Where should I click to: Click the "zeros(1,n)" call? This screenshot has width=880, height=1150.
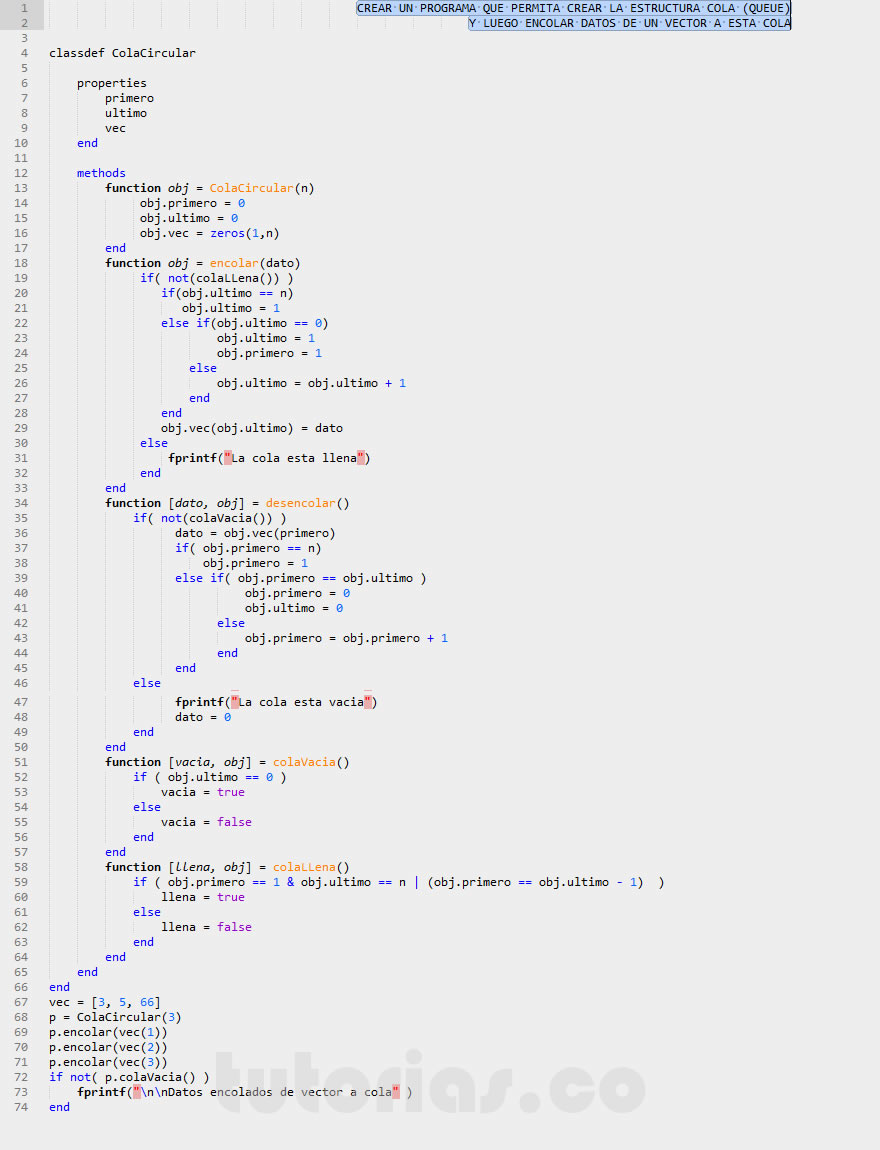tap(244, 233)
